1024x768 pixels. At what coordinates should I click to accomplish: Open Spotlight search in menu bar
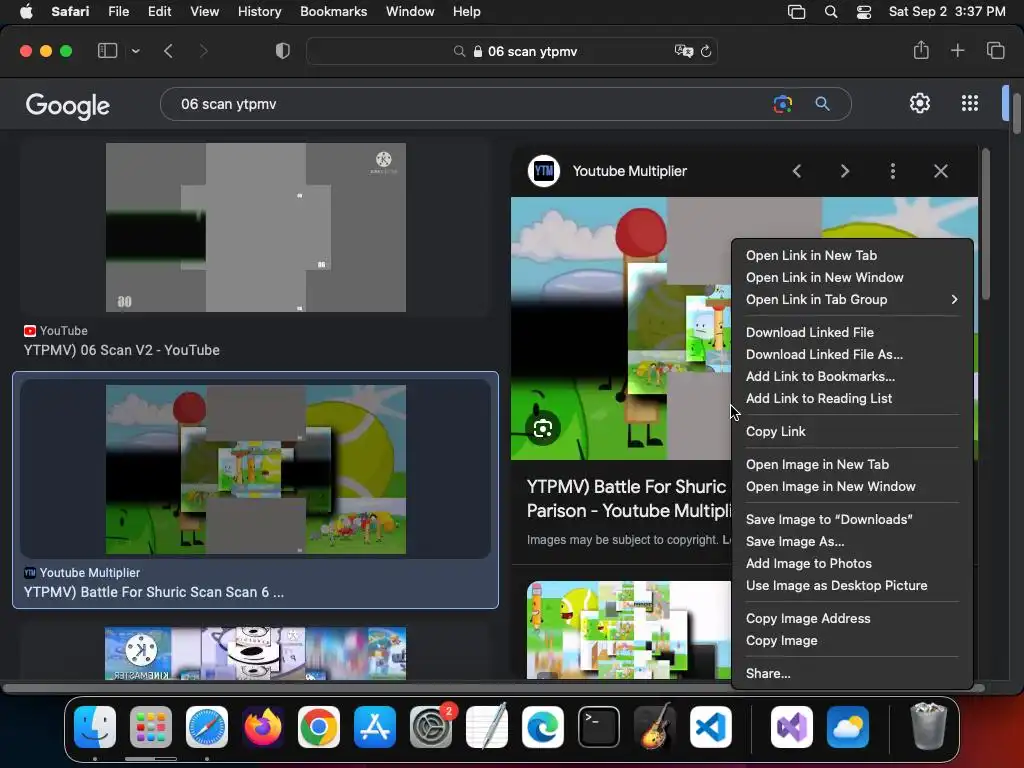pos(831,12)
